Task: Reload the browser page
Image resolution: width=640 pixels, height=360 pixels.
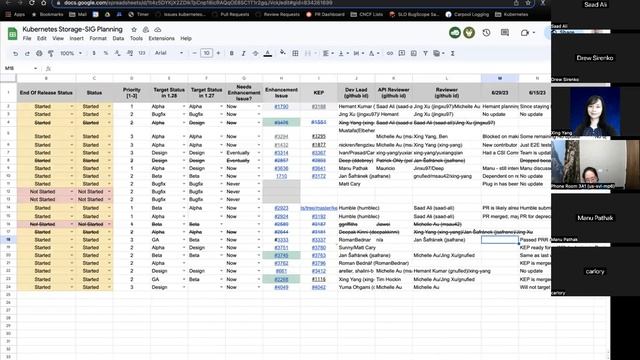Action: tap(32, 2)
